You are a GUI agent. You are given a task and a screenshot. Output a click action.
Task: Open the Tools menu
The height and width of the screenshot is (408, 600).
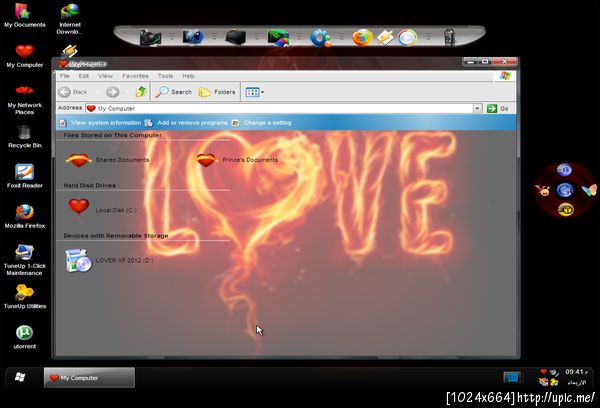tap(165, 76)
